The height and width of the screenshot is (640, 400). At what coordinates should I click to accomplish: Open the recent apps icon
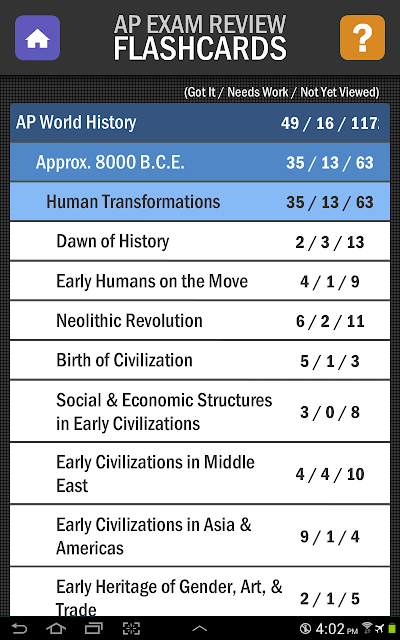93,628
